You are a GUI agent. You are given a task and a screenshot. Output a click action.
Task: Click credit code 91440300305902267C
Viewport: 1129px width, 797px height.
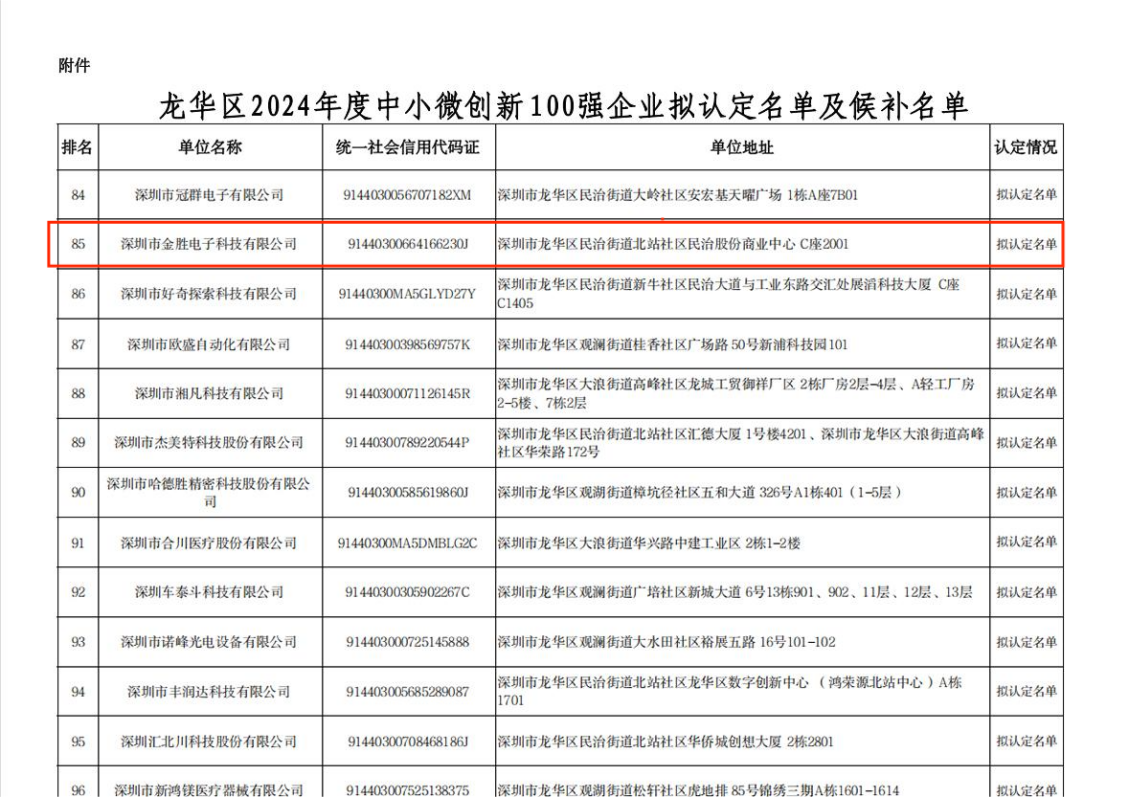coord(407,592)
